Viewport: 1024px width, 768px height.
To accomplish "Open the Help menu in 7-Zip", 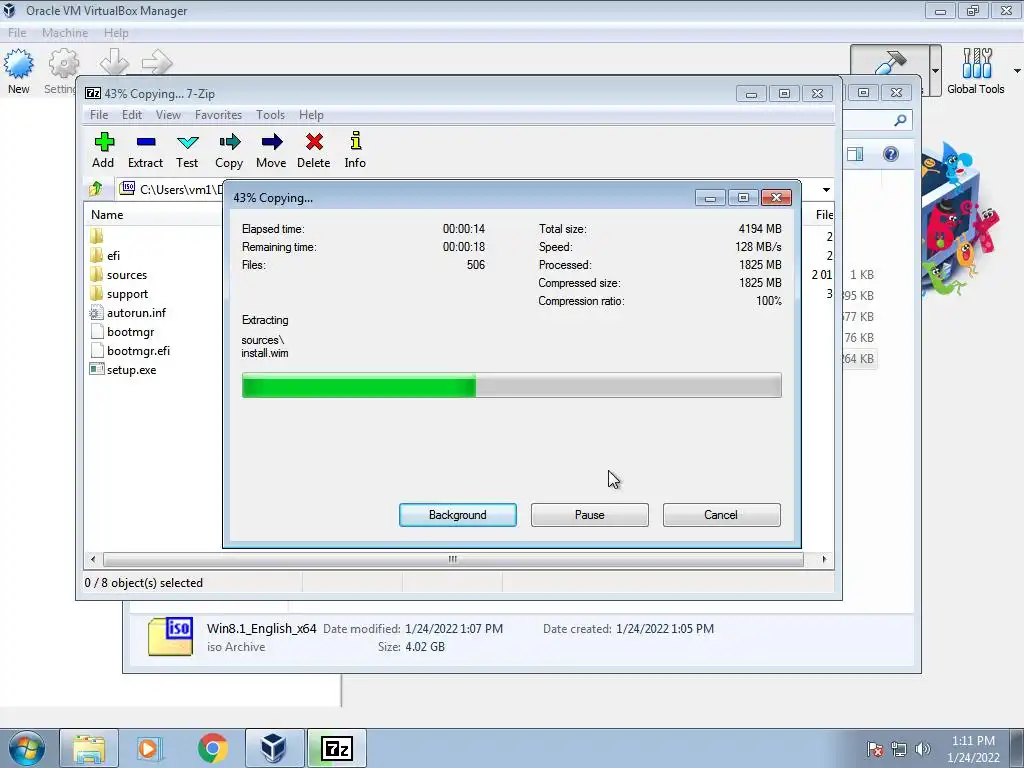I will [312, 115].
